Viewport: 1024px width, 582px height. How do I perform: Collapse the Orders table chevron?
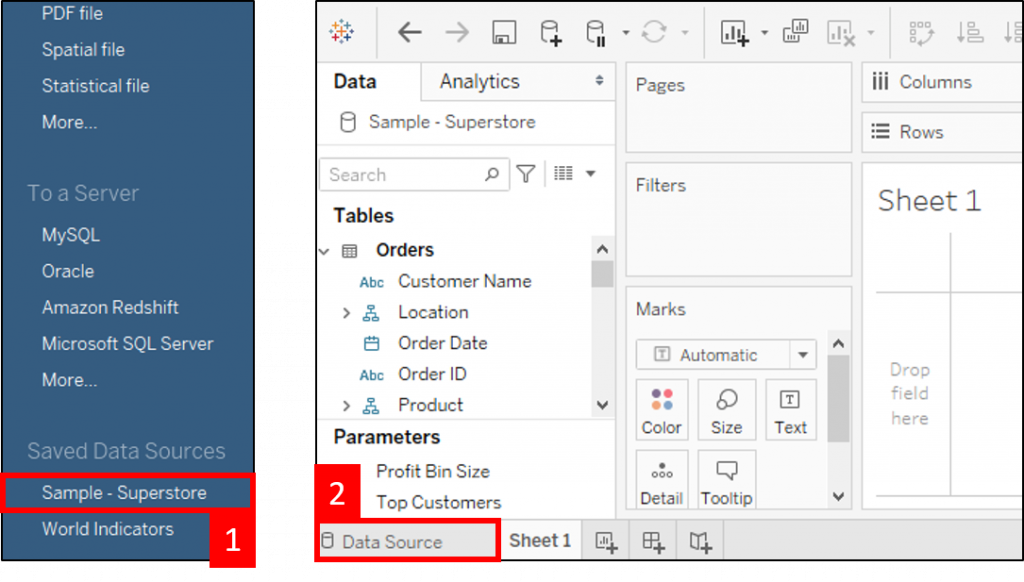click(x=325, y=251)
